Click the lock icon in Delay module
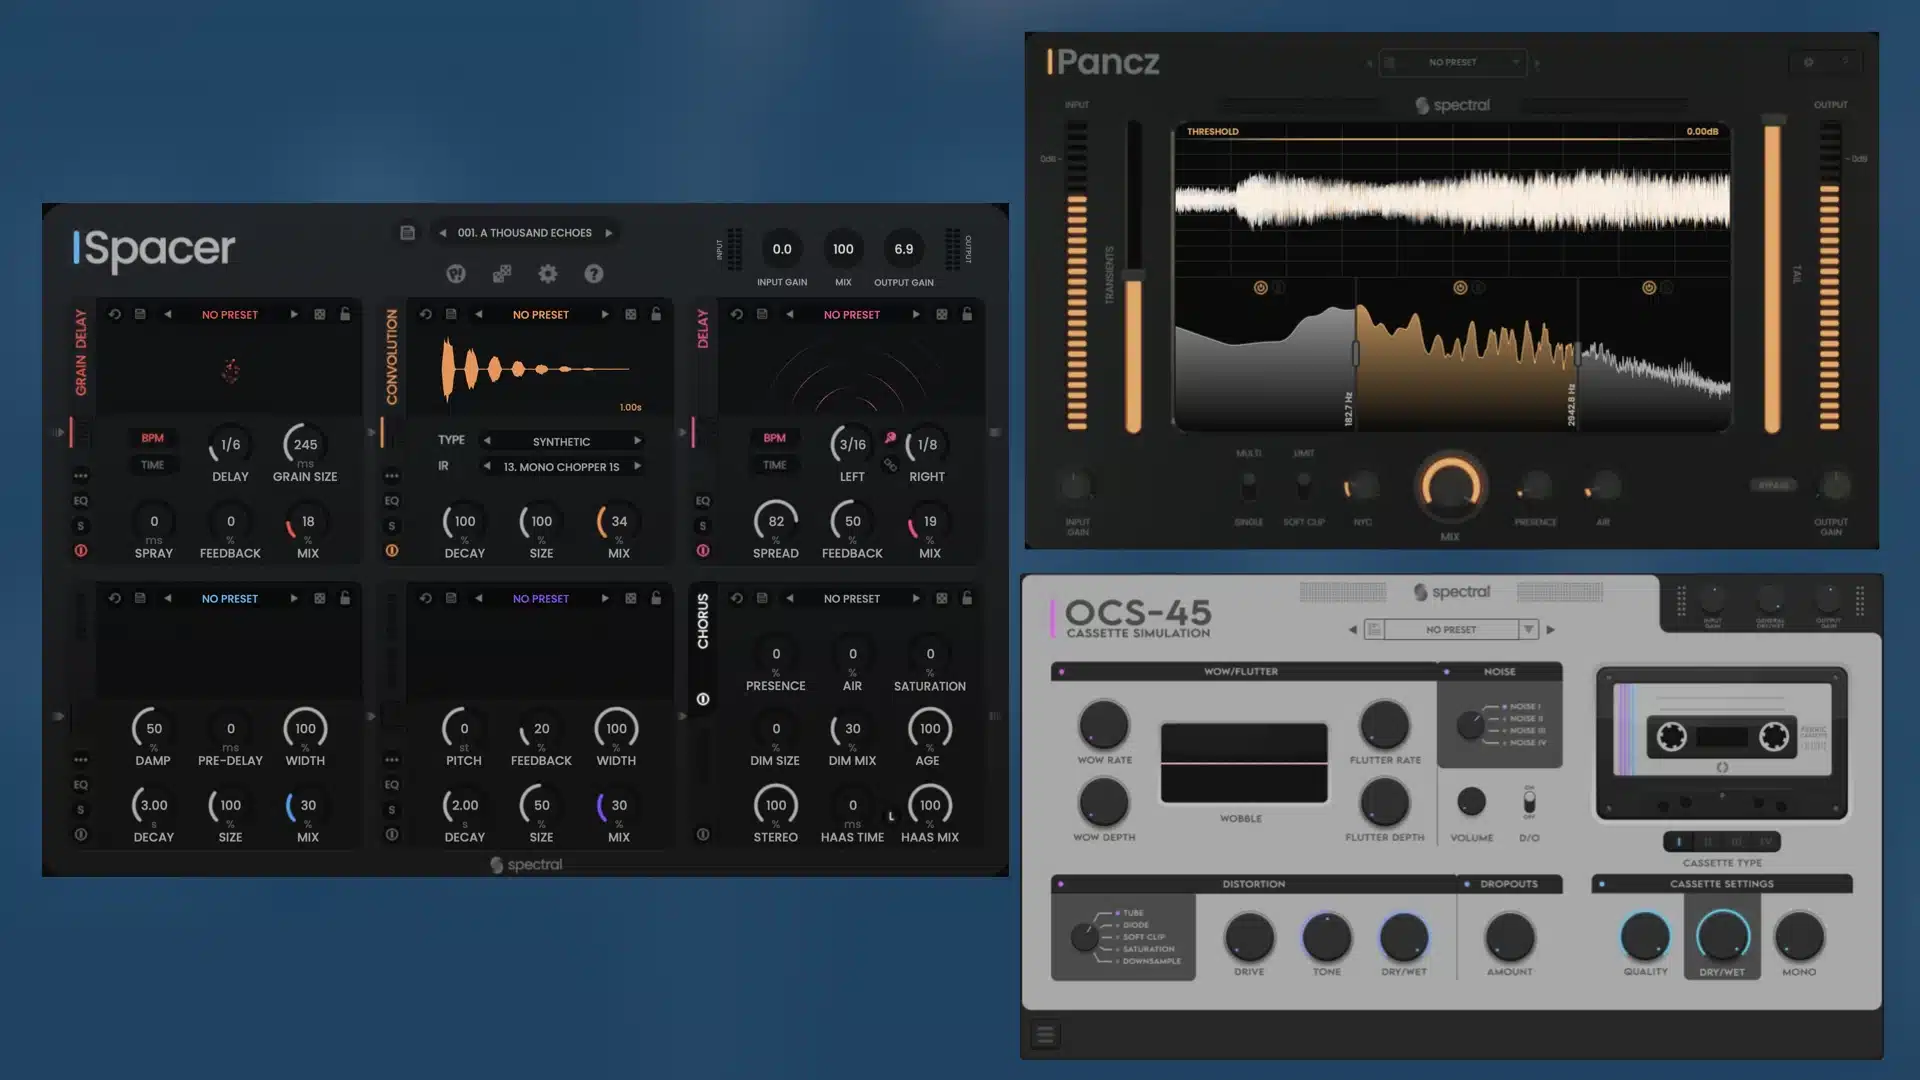This screenshot has width=1920, height=1080. [x=967, y=314]
